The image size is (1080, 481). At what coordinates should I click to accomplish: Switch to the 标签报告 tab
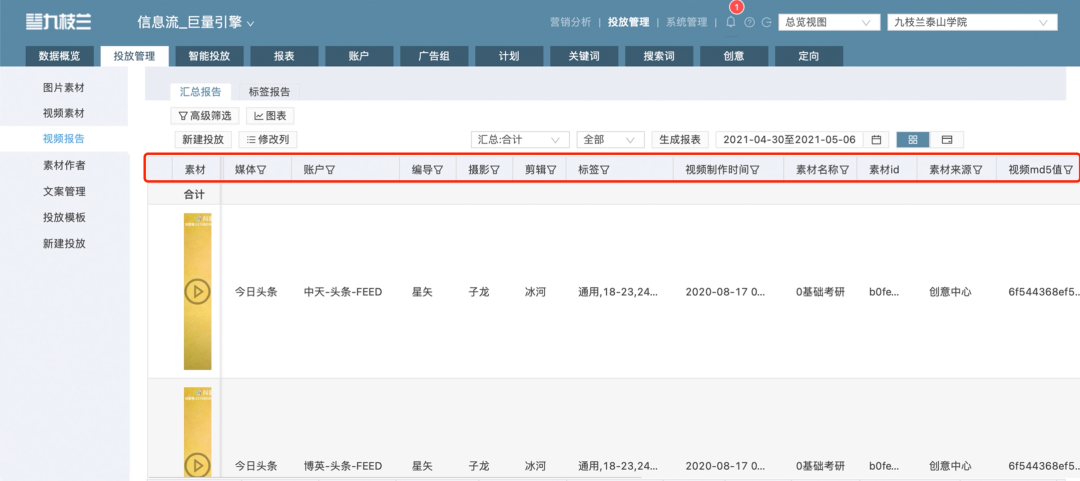(x=269, y=92)
